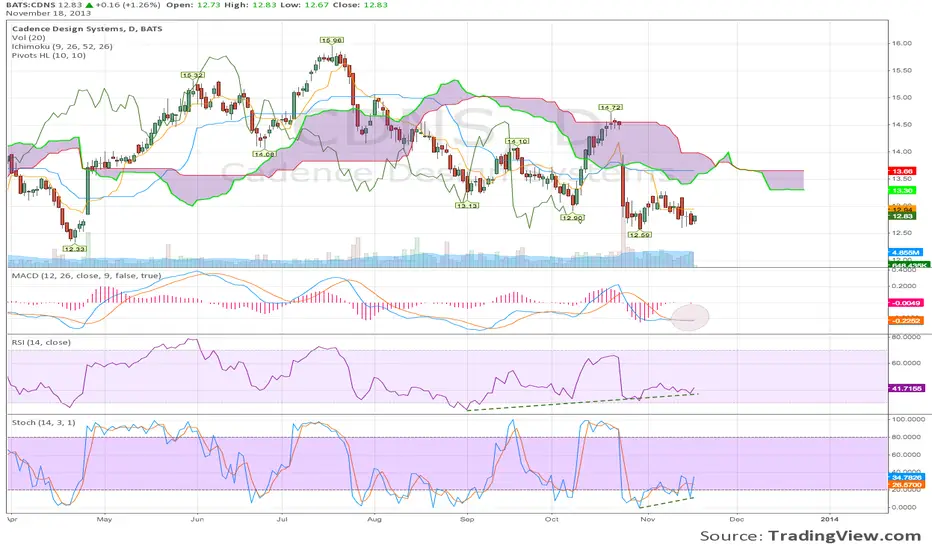Click the 12.90 pivot low marker
The height and width of the screenshot is (550, 932).
(572, 218)
